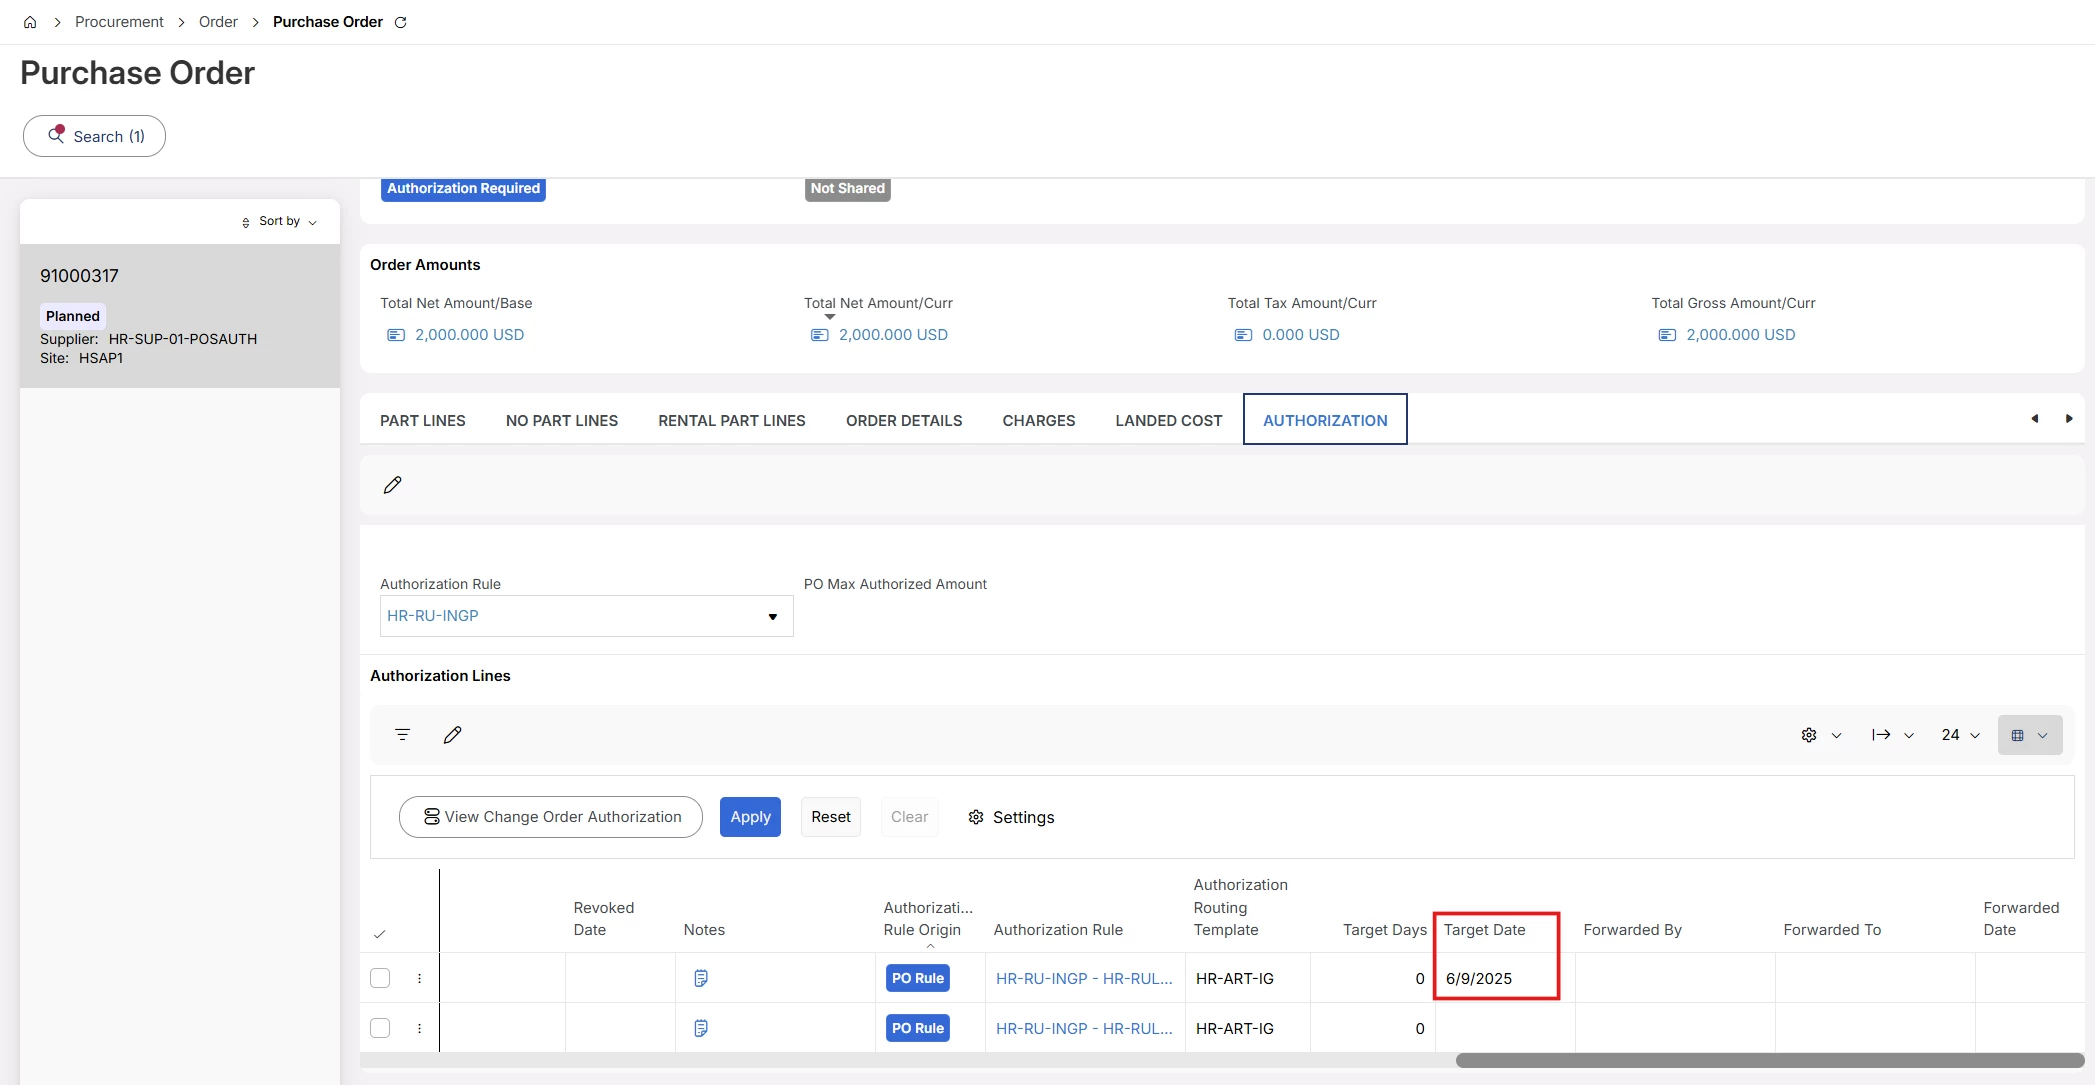The image size is (2095, 1085).
Task: Expand the Authorization Rule HR-RU-INGP dropdown
Action: point(772,616)
